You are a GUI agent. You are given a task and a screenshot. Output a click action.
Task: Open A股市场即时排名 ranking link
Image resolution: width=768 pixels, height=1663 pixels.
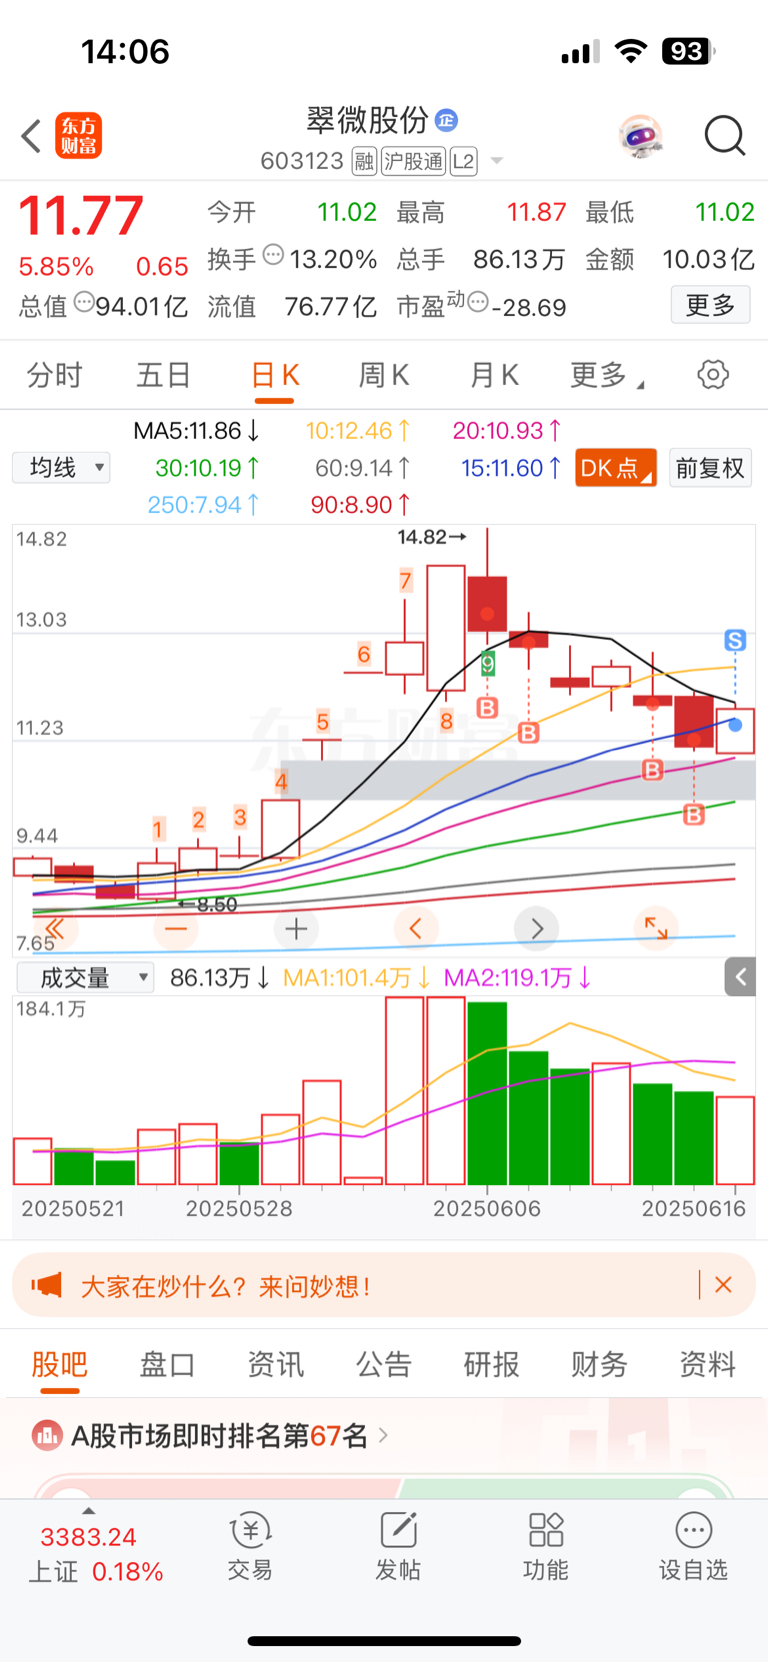pos(229,1436)
